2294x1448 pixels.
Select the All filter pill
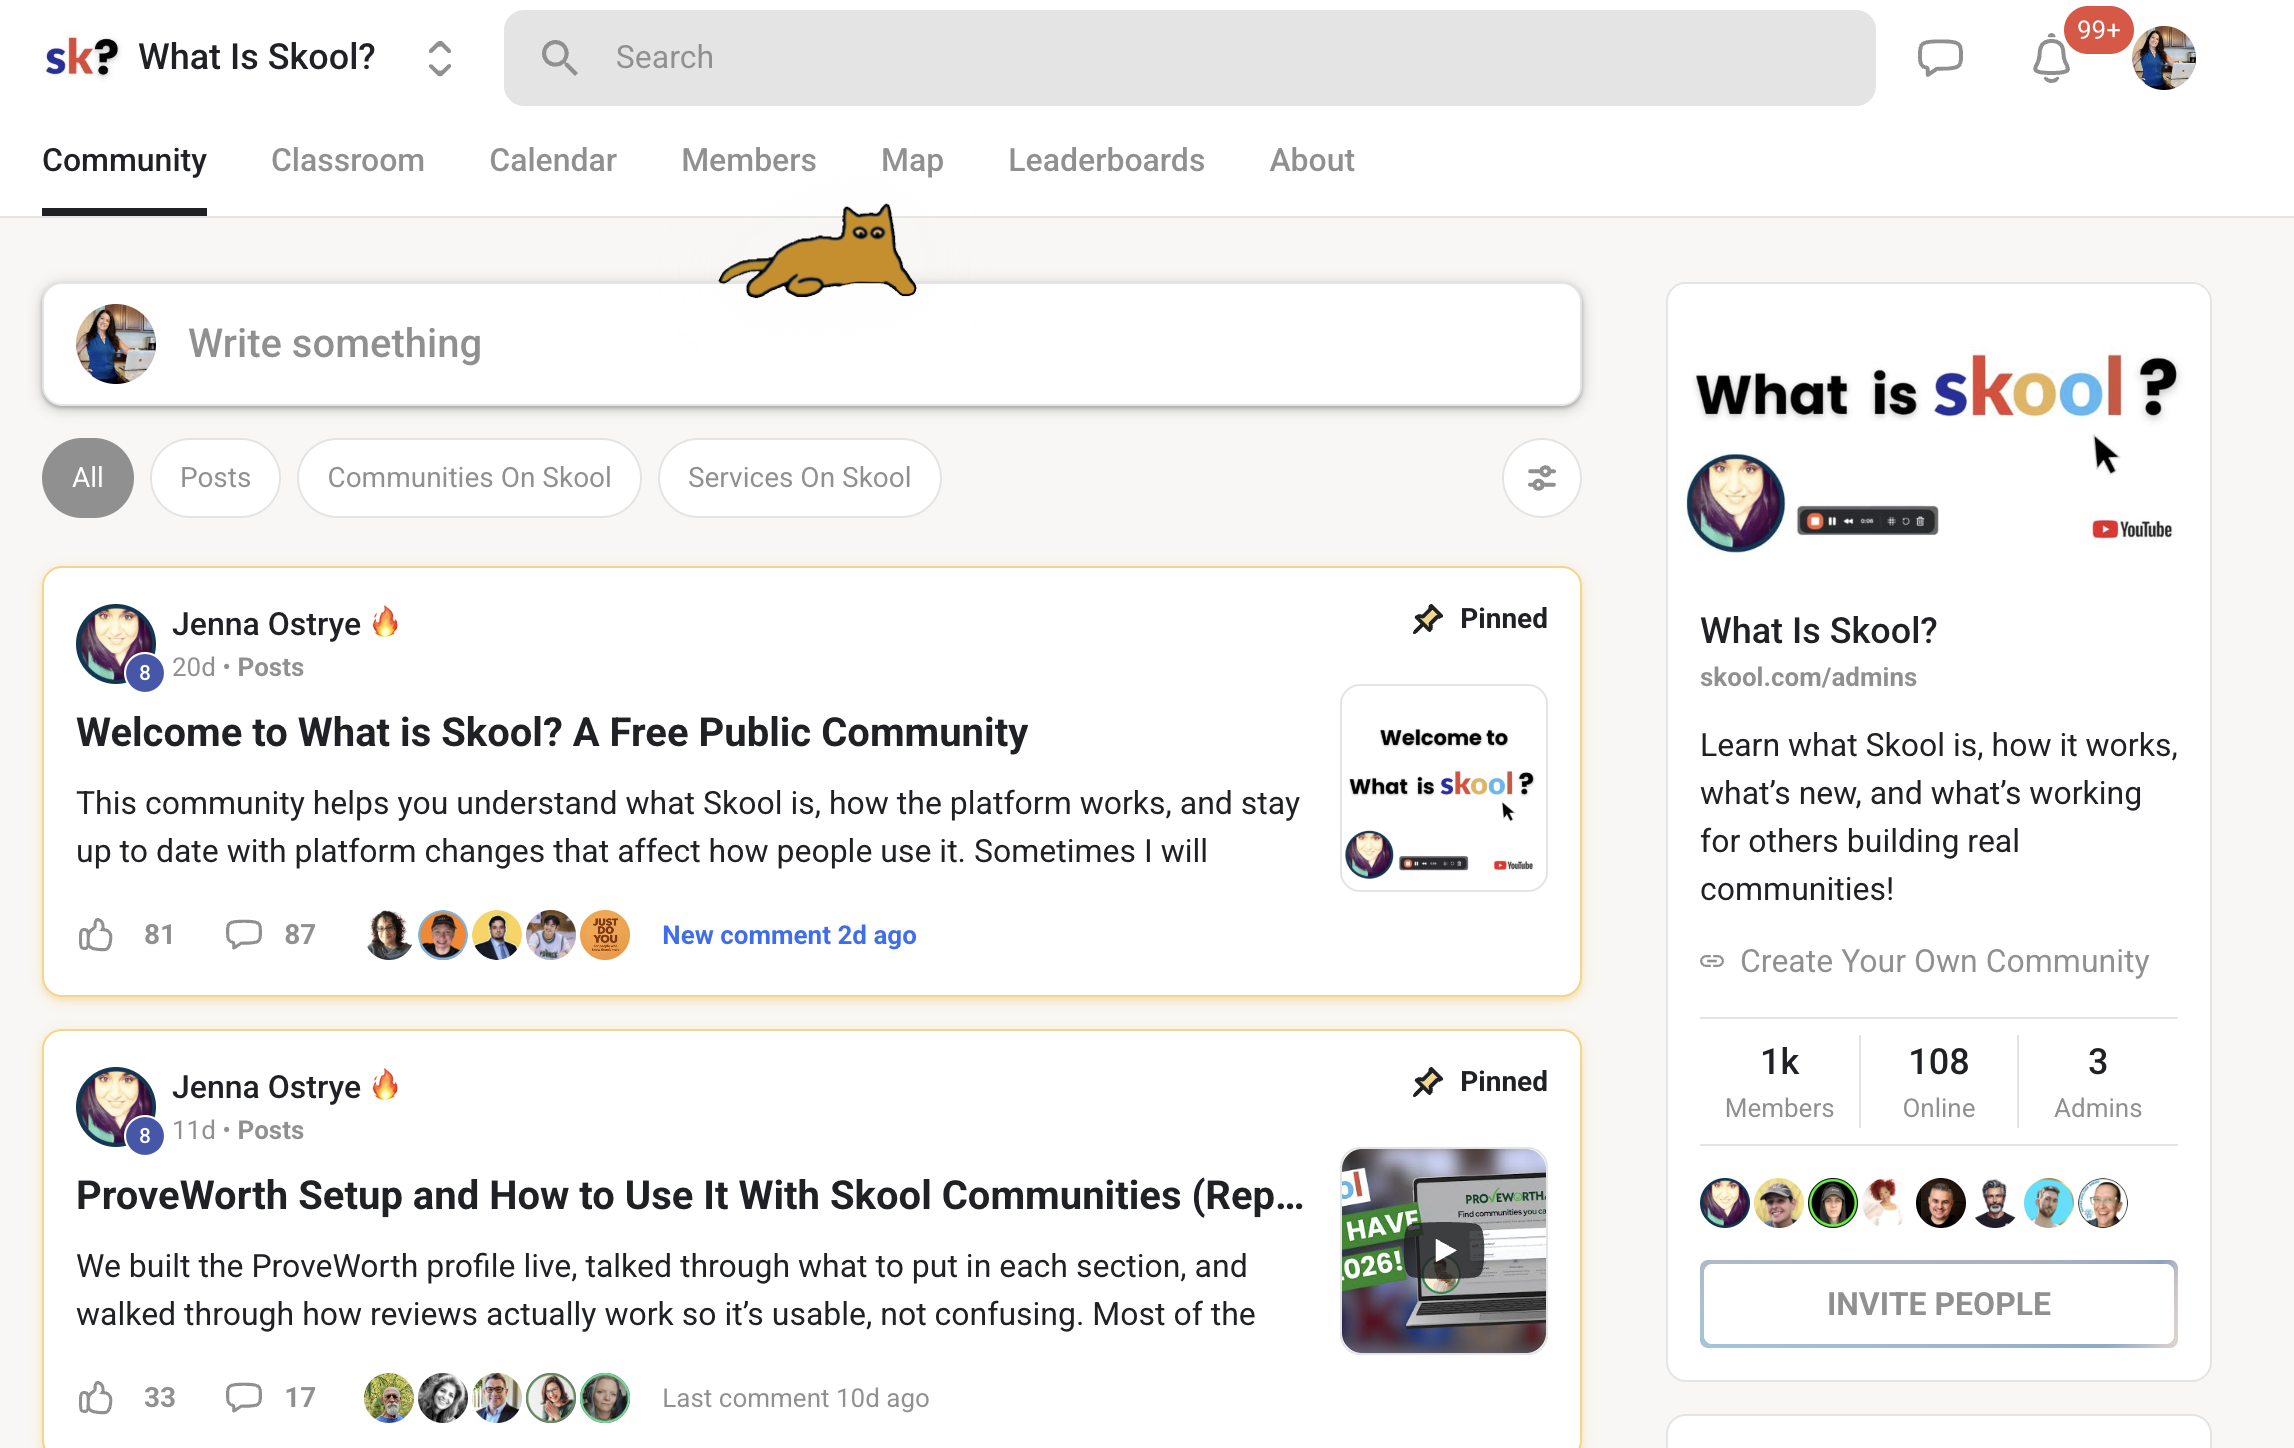[x=87, y=478]
